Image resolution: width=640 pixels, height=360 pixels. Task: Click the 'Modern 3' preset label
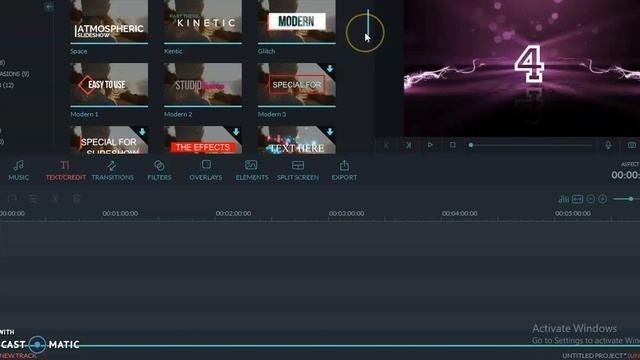pyautogui.click(x=272, y=114)
